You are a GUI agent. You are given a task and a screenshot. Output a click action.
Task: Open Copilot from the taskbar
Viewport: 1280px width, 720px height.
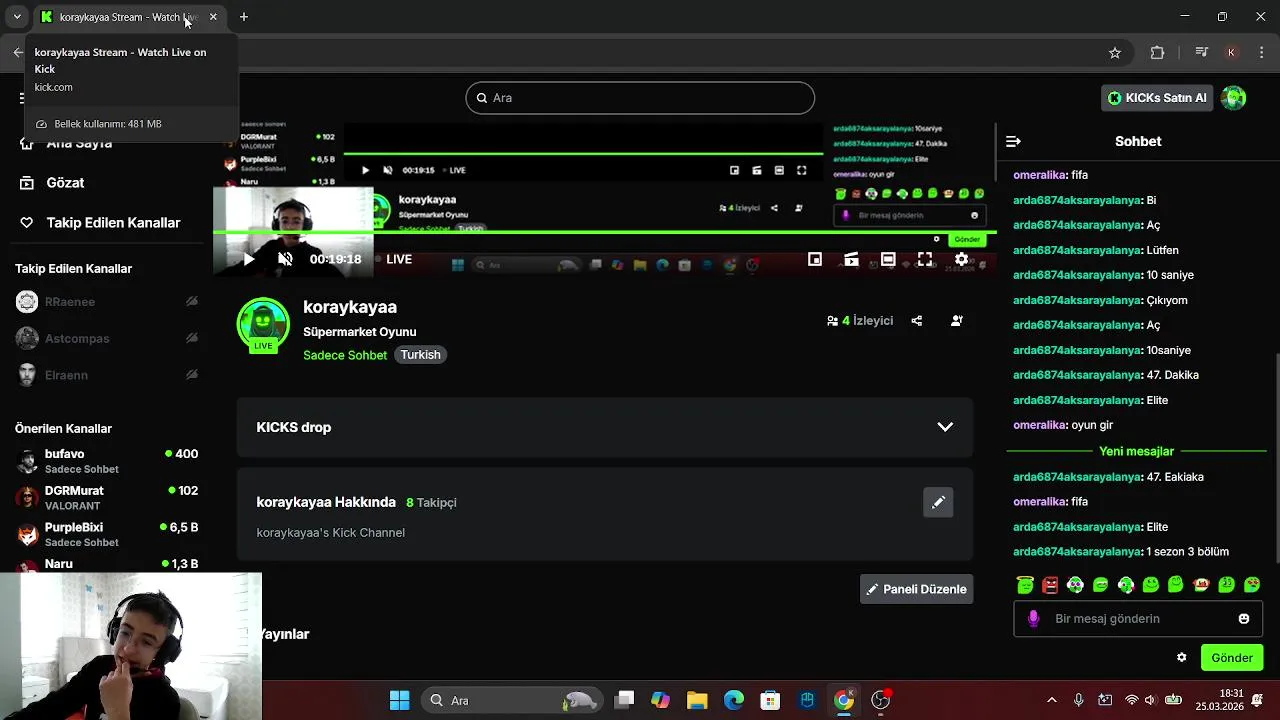[x=660, y=700]
